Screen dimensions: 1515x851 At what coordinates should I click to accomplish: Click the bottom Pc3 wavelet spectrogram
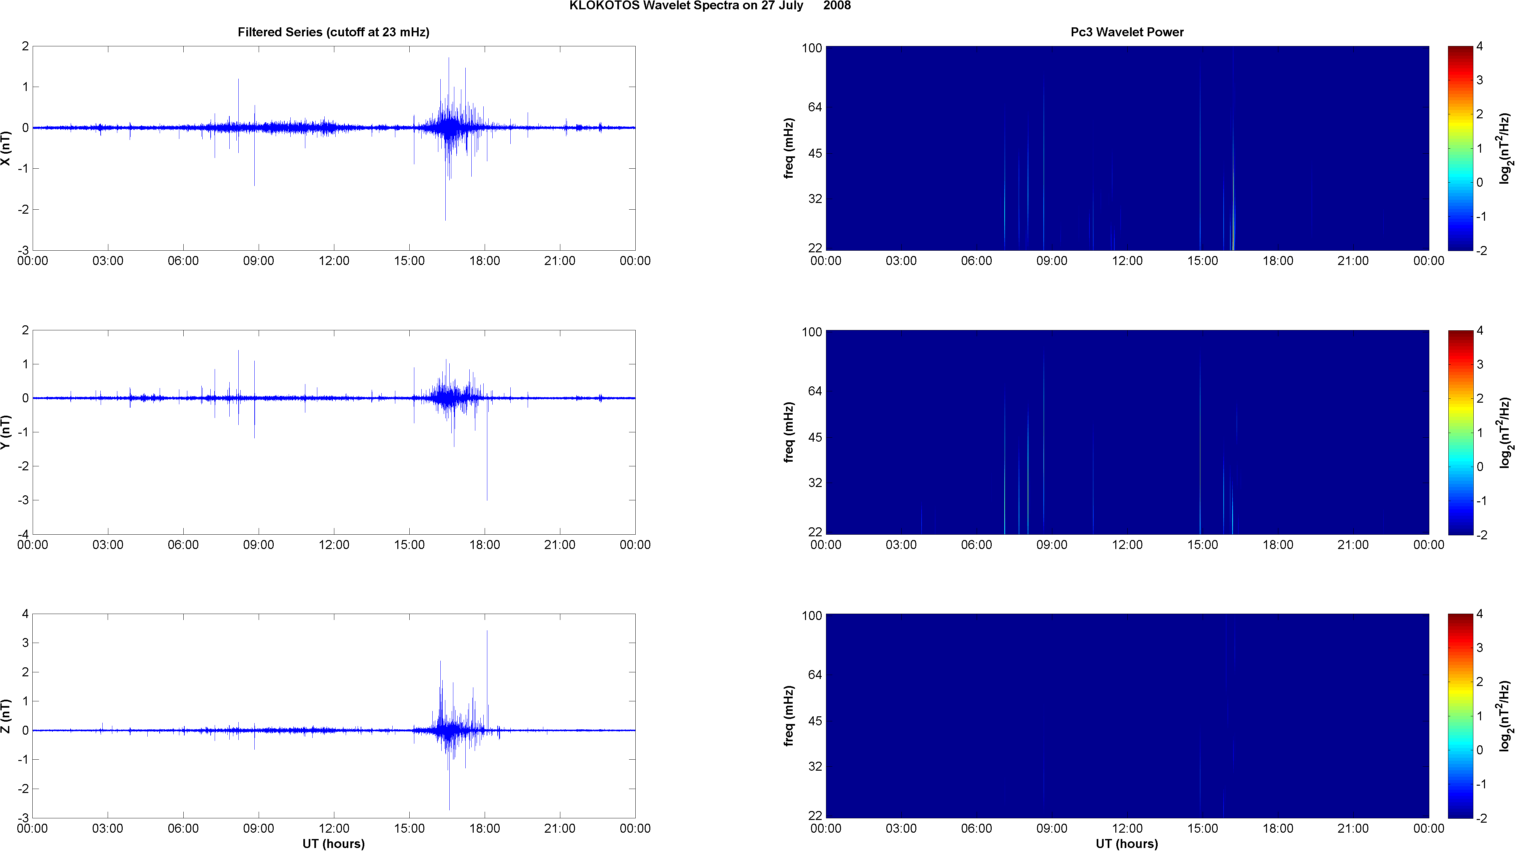[1126, 716]
